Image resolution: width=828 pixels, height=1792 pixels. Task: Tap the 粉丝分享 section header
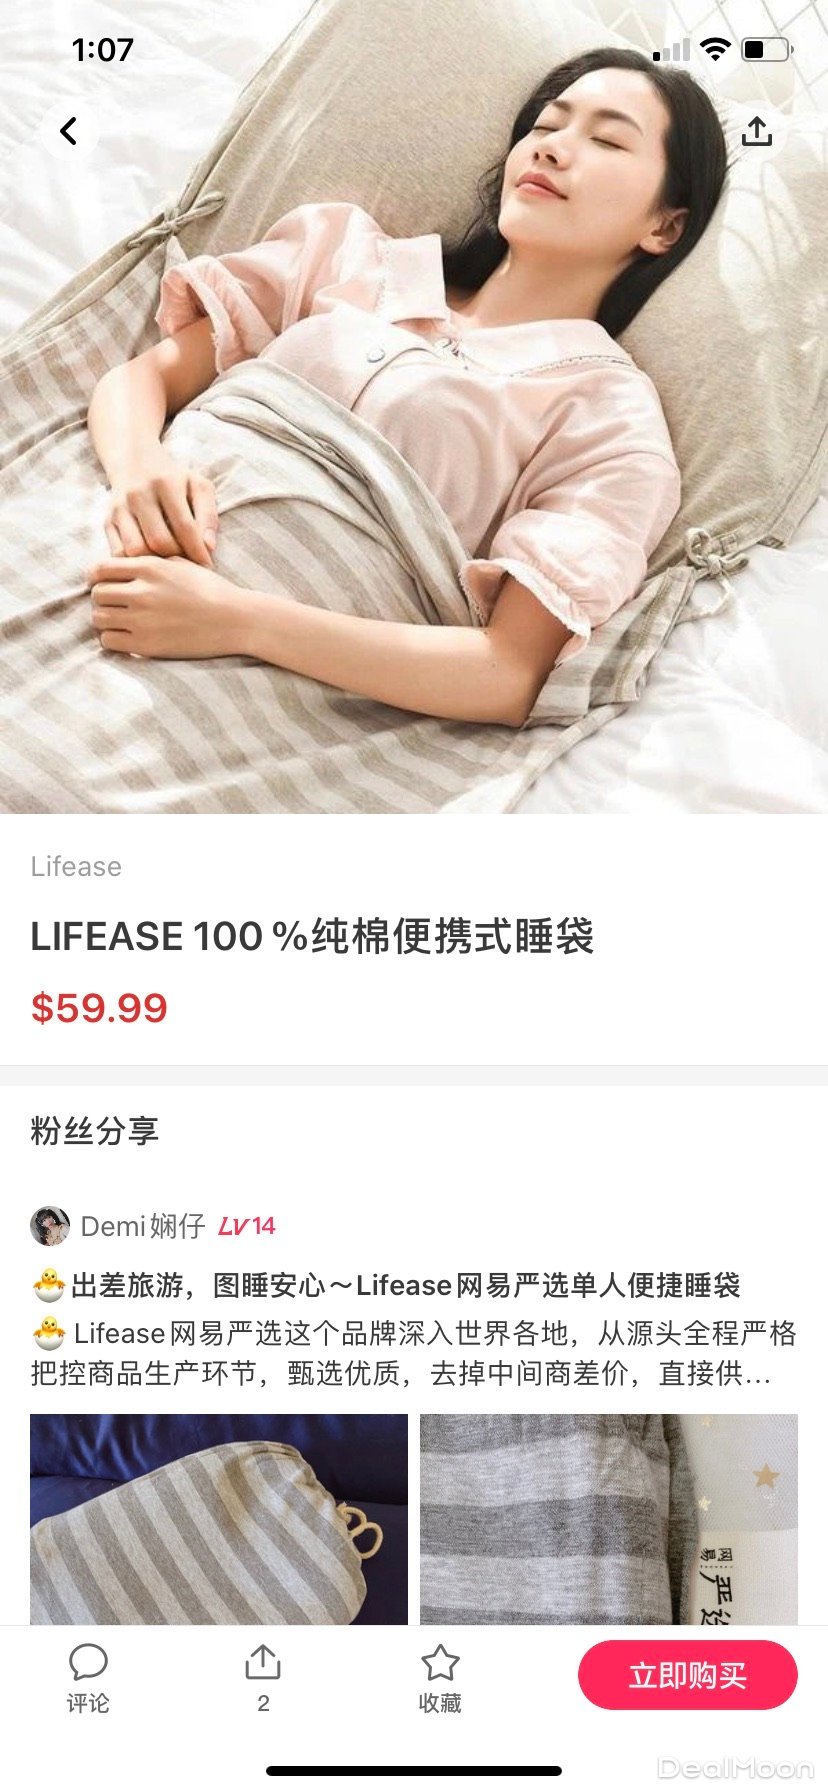pyautogui.click(x=95, y=1131)
